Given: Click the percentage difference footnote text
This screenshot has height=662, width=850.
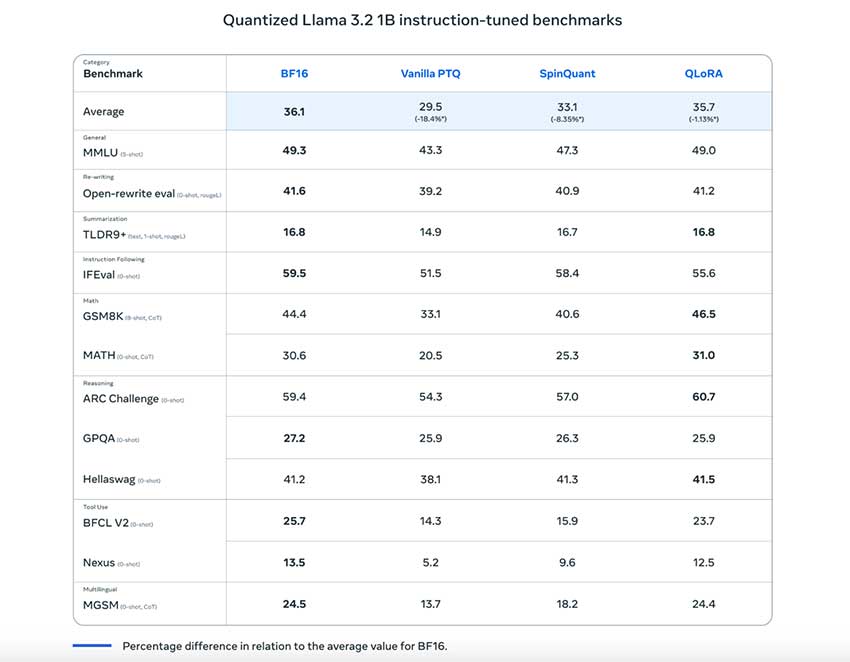Looking at the screenshot, I should pyautogui.click(x=285, y=646).
